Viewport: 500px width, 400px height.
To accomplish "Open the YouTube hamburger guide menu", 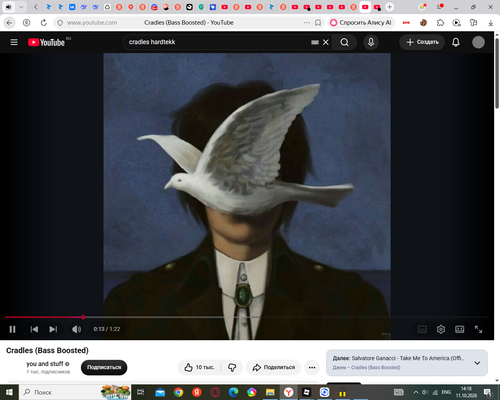I will coord(14,42).
